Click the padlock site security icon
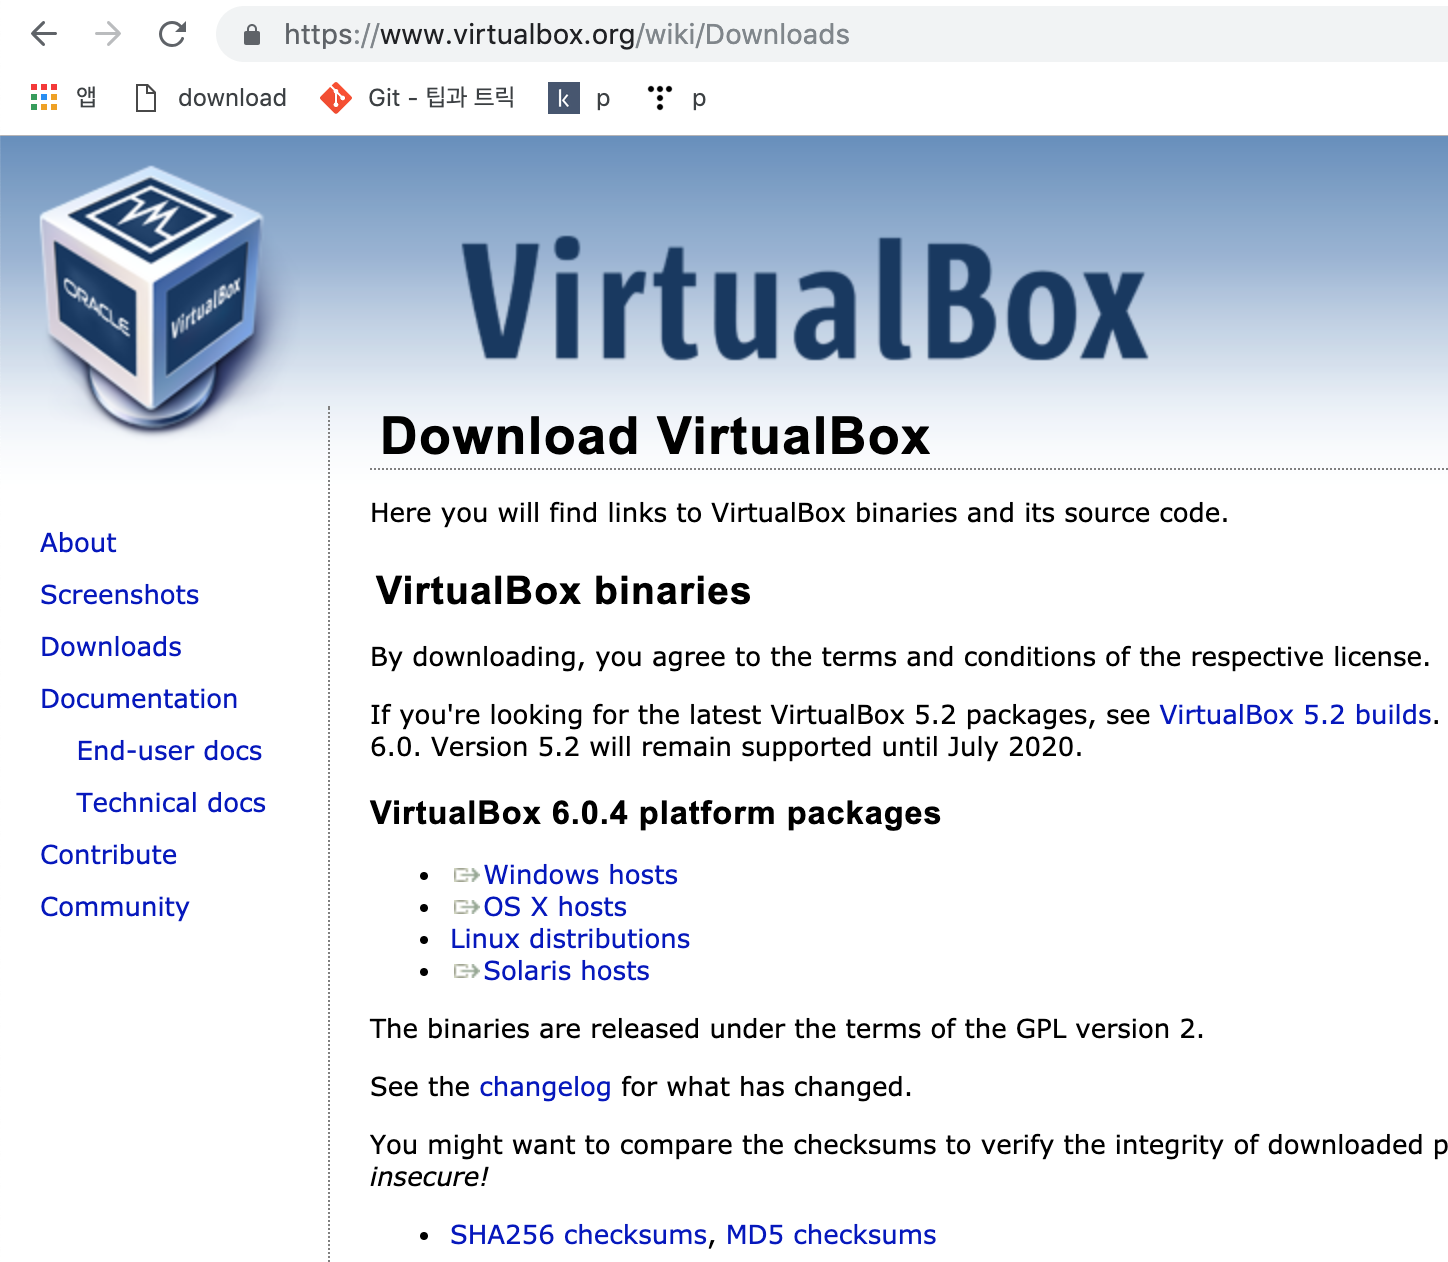The width and height of the screenshot is (1448, 1262). tap(252, 35)
